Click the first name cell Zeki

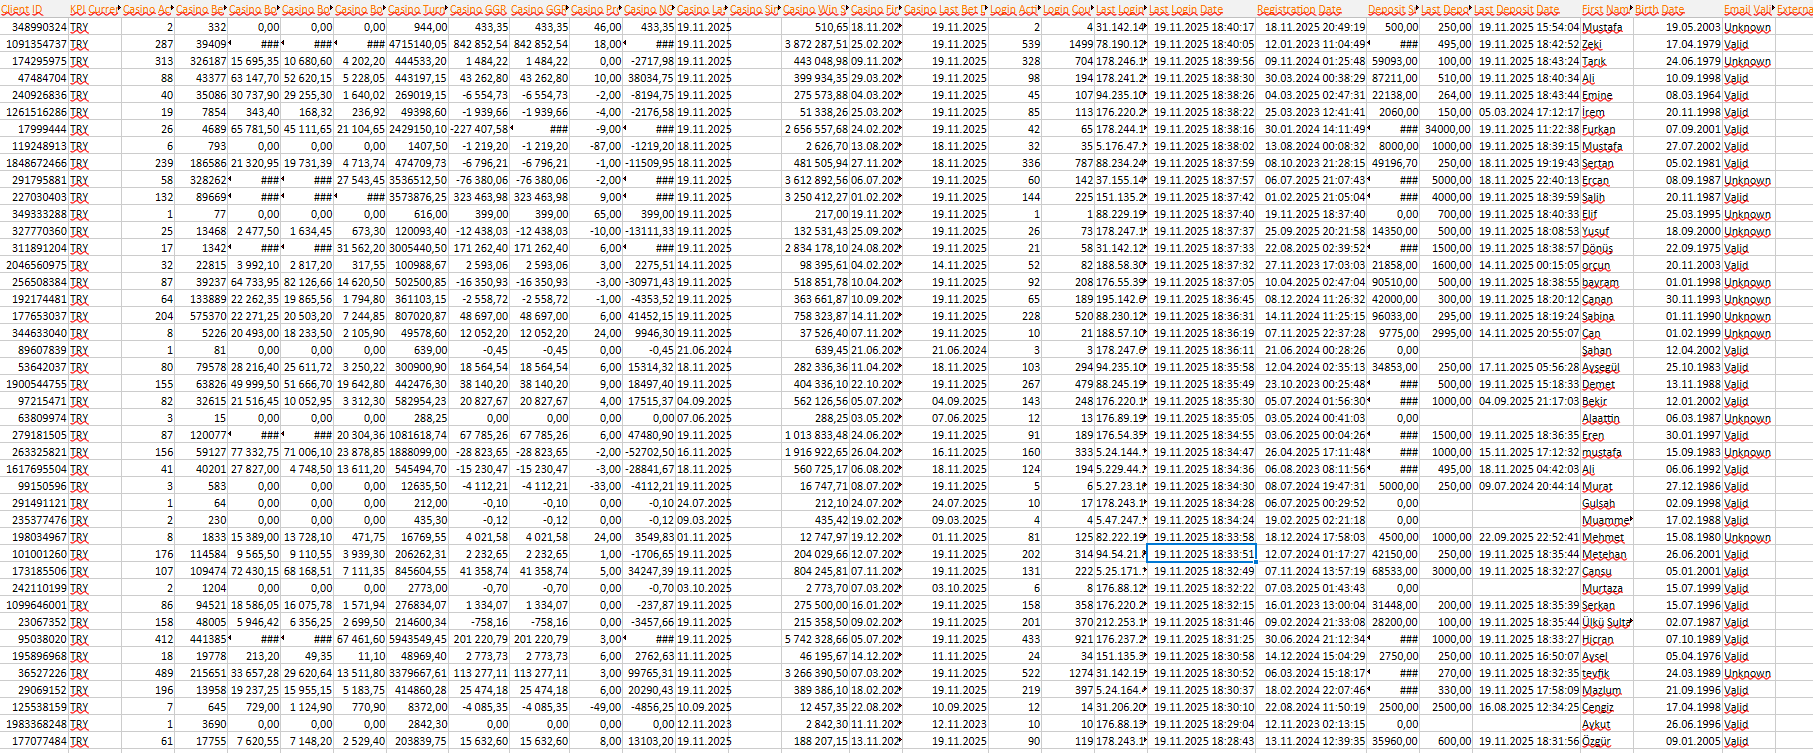click(1592, 44)
